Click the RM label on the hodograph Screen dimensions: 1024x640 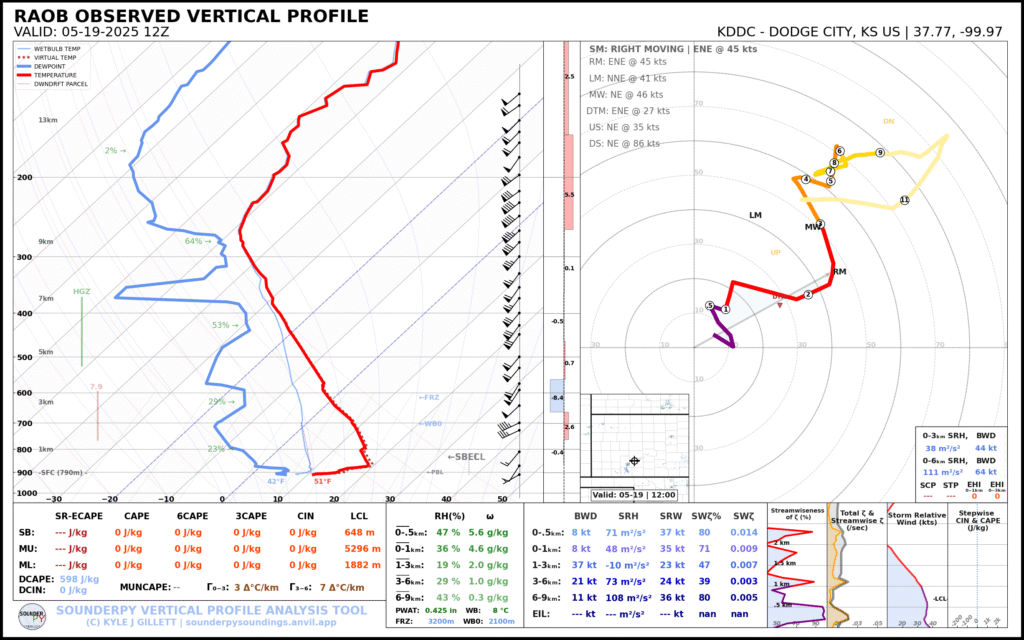pos(840,272)
